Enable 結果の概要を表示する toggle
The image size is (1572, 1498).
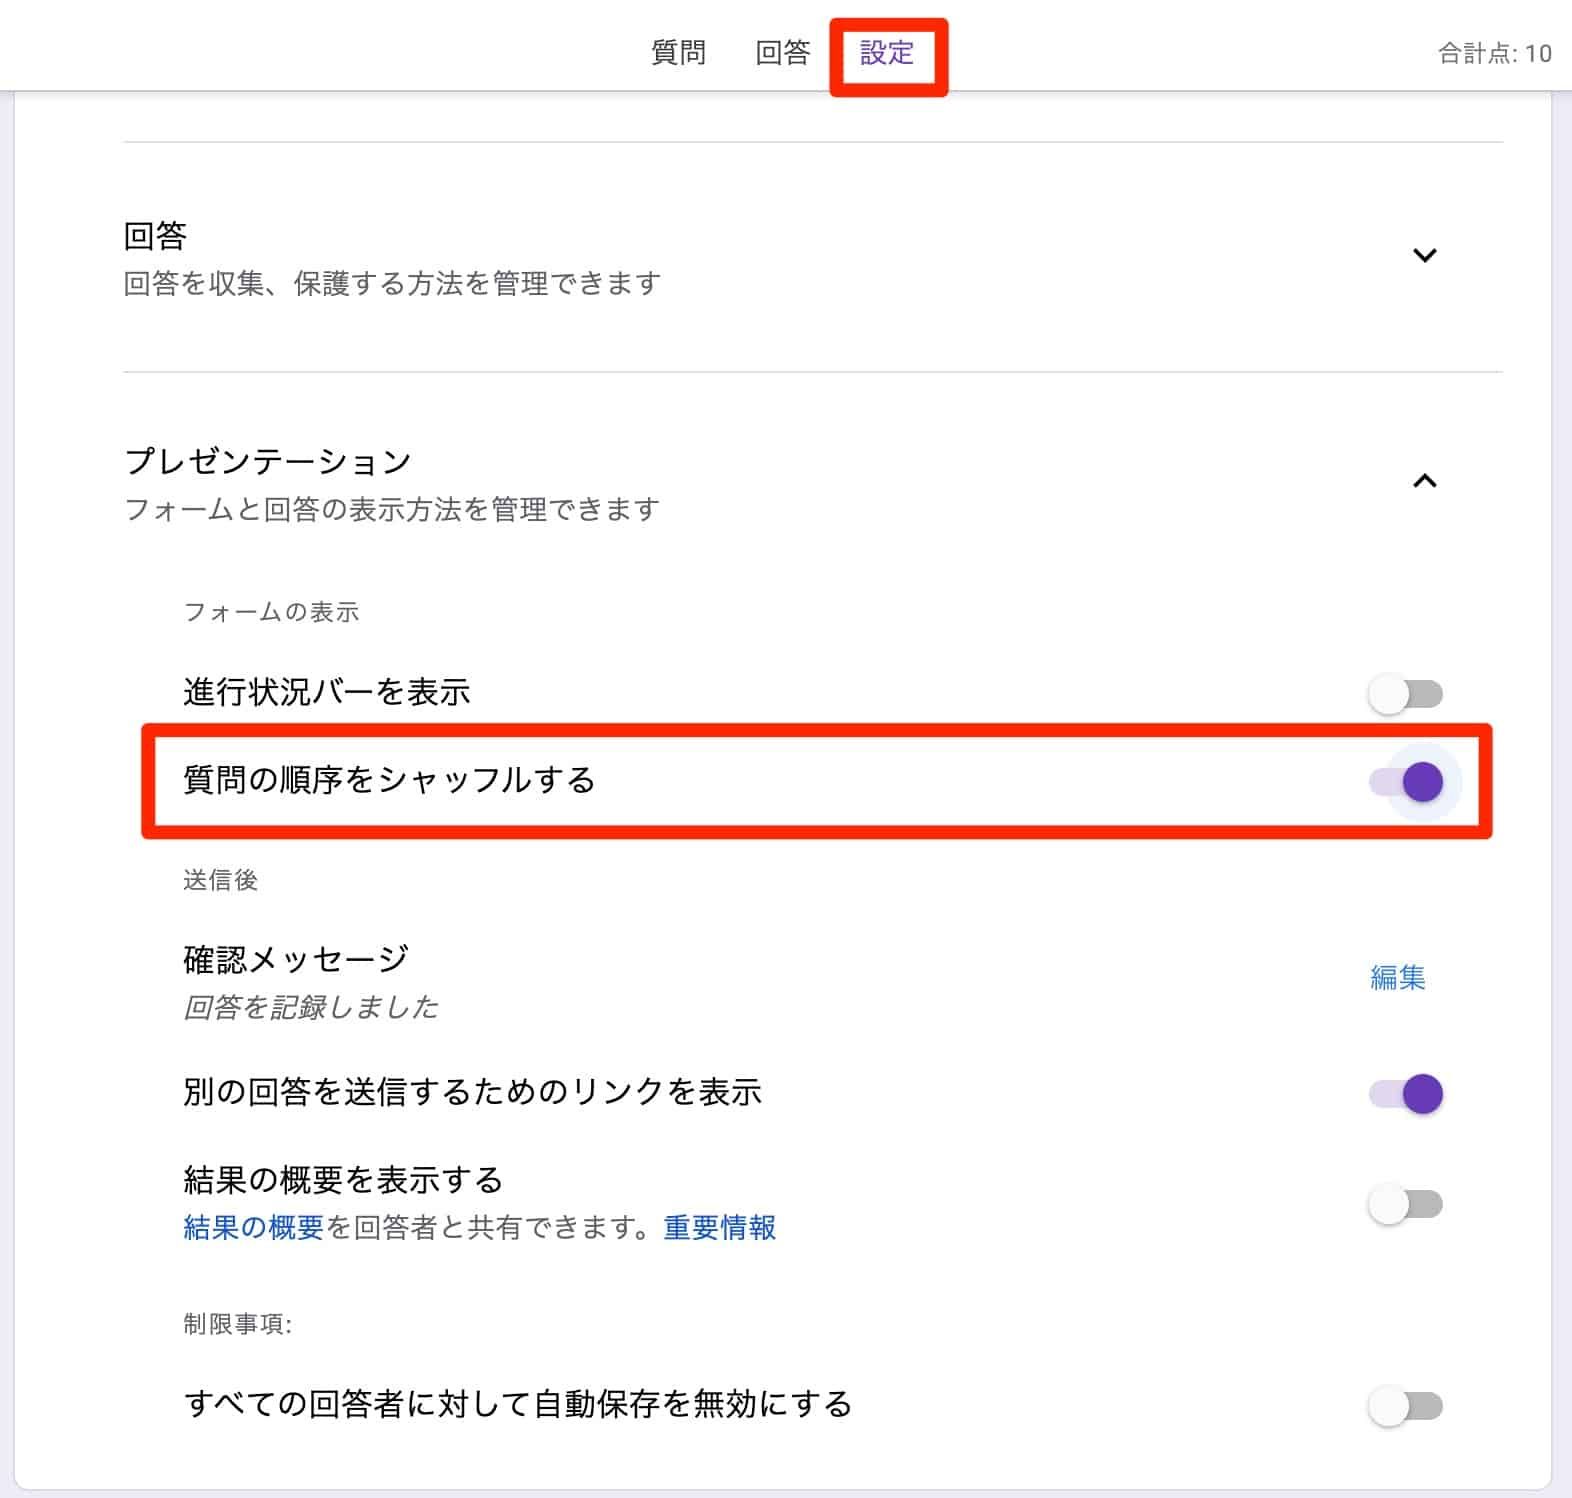pyautogui.click(x=1405, y=1204)
